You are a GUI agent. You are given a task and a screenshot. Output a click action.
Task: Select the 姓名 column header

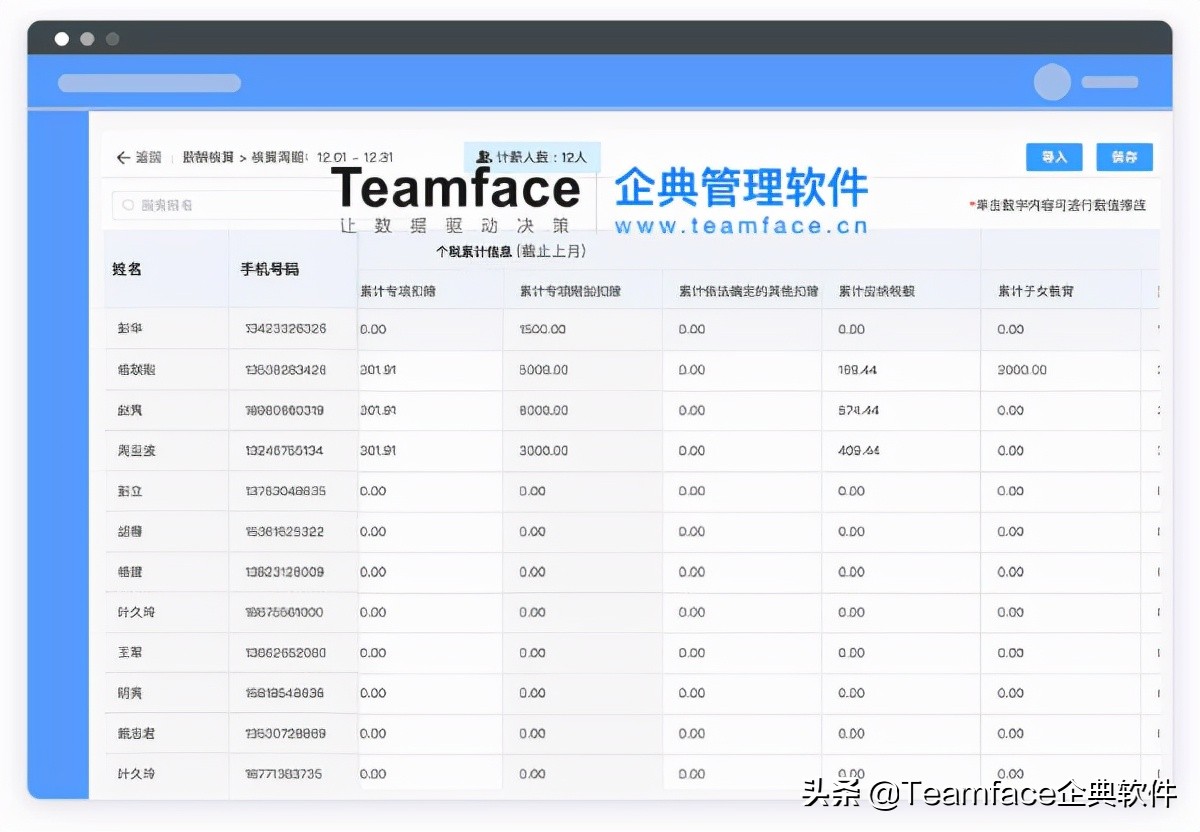pos(127,269)
